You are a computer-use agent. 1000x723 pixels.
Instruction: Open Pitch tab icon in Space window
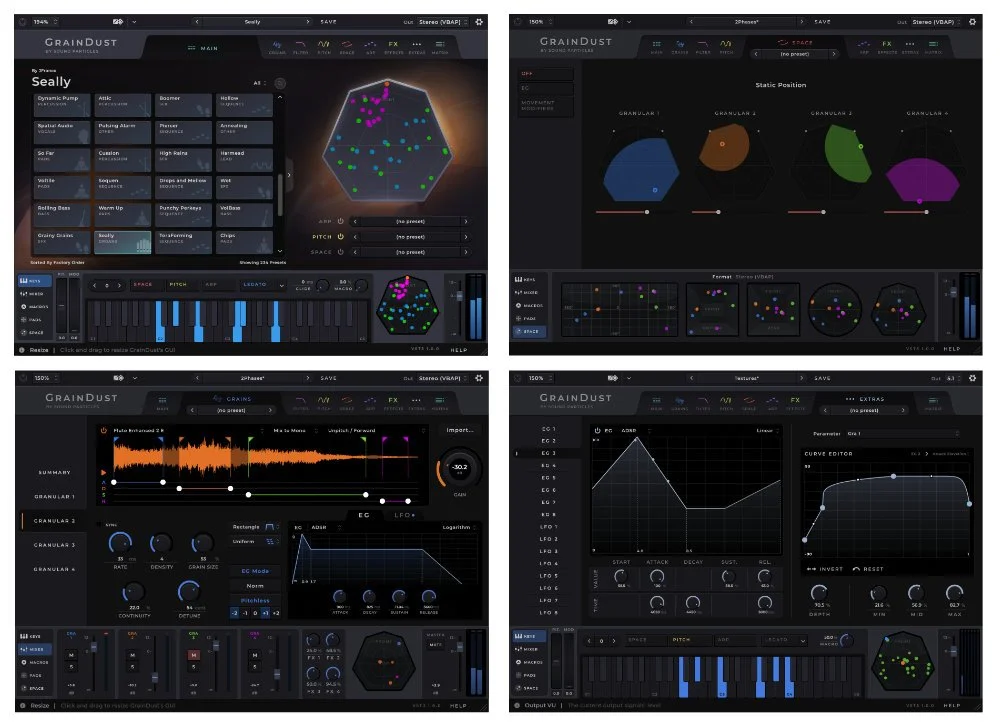point(726,47)
